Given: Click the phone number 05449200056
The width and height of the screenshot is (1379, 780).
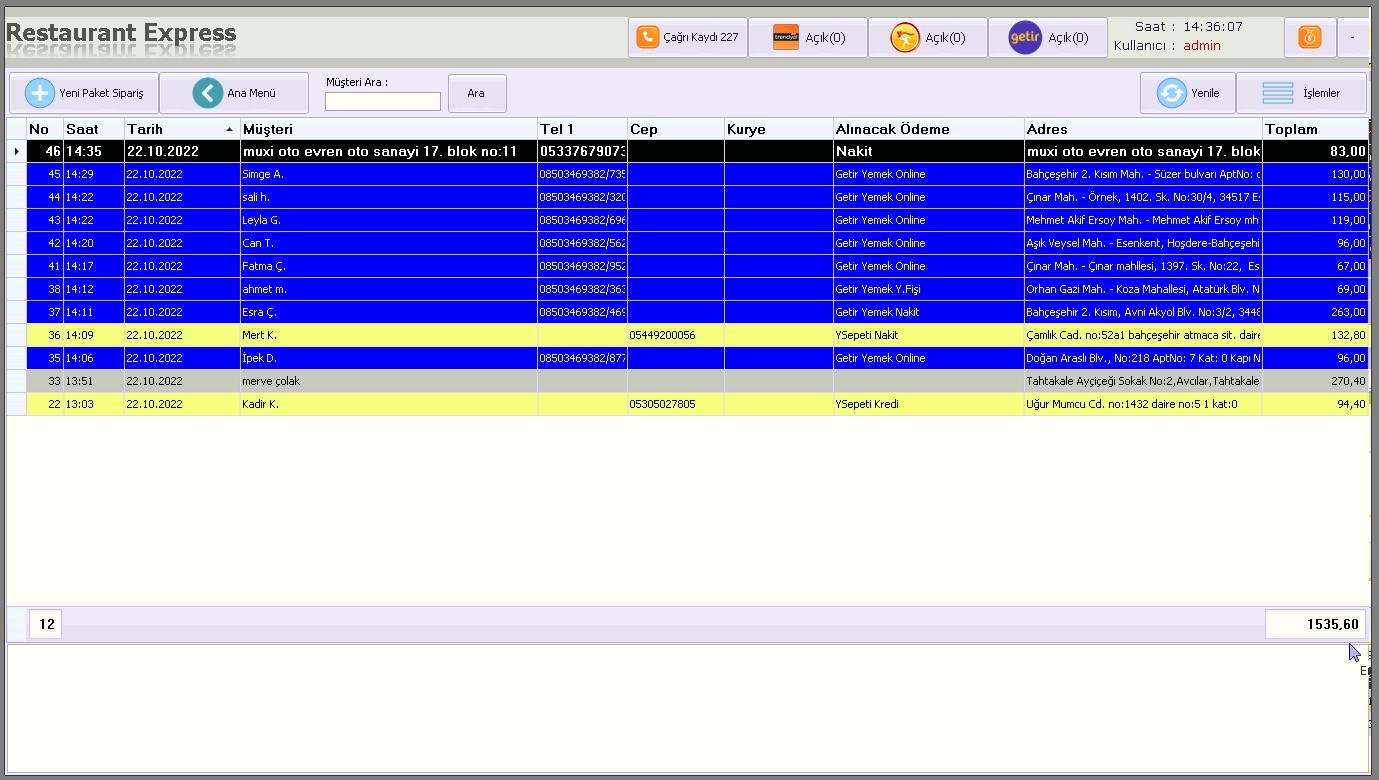Looking at the screenshot, I should pyautogui.click(x=662, y=335).
